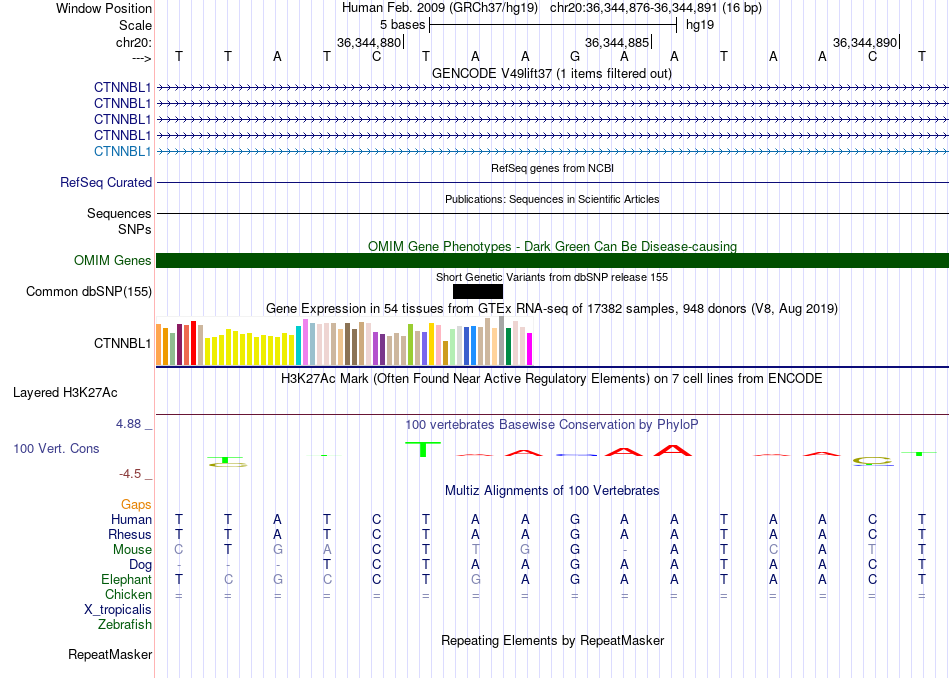The width and height of the screenshot is (950, 678).
Task: Click the 5 bases scale bar
Action: [553, 25]
